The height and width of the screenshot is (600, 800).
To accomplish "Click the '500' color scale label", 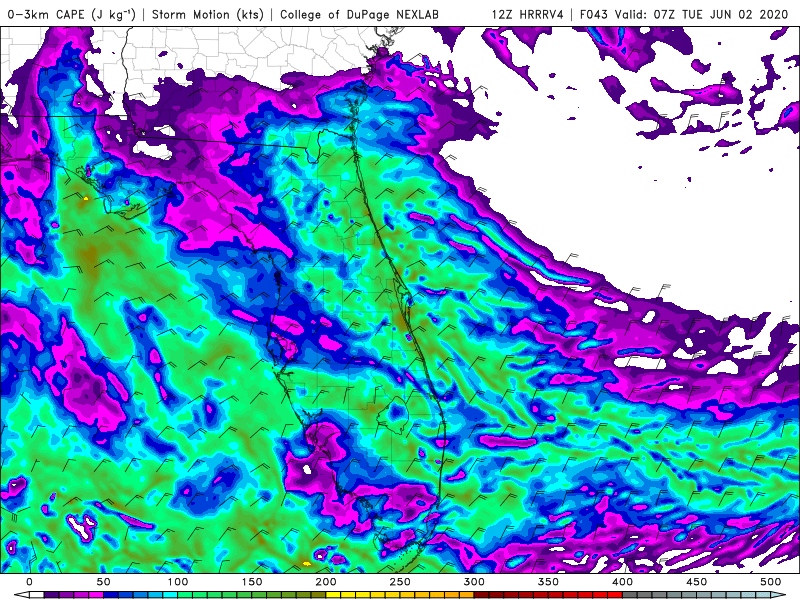I will (x=770, y=582).
